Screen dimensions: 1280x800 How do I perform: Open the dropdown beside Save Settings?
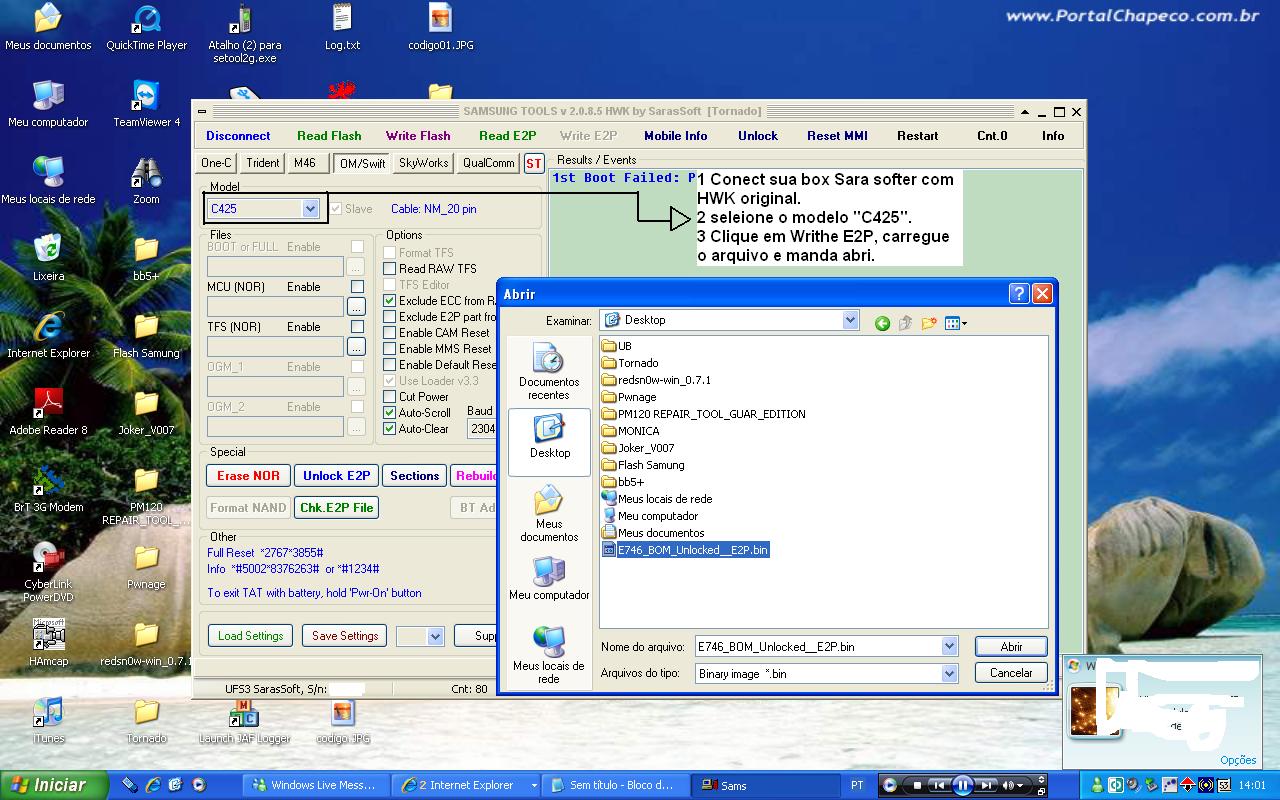click(435, 636)
